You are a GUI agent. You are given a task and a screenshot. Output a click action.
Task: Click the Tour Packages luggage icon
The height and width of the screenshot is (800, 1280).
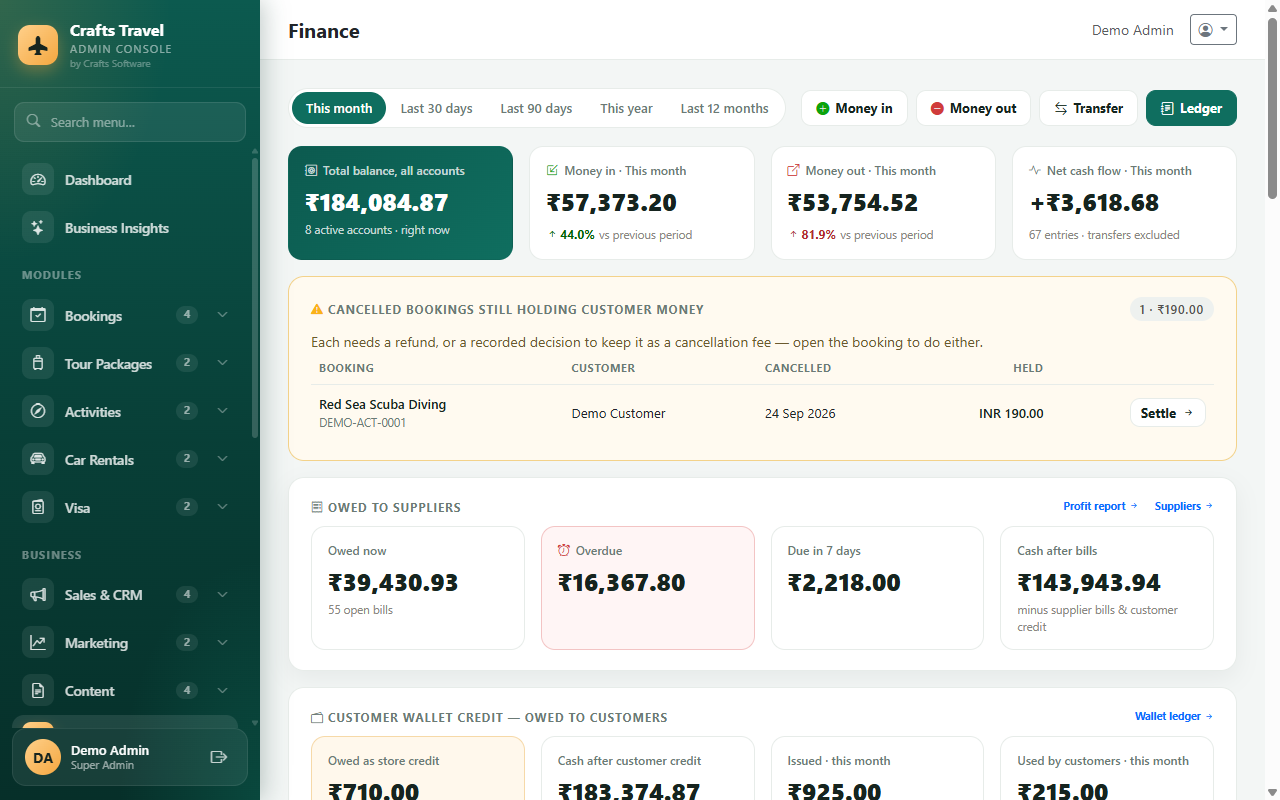(x=38, y=363)
